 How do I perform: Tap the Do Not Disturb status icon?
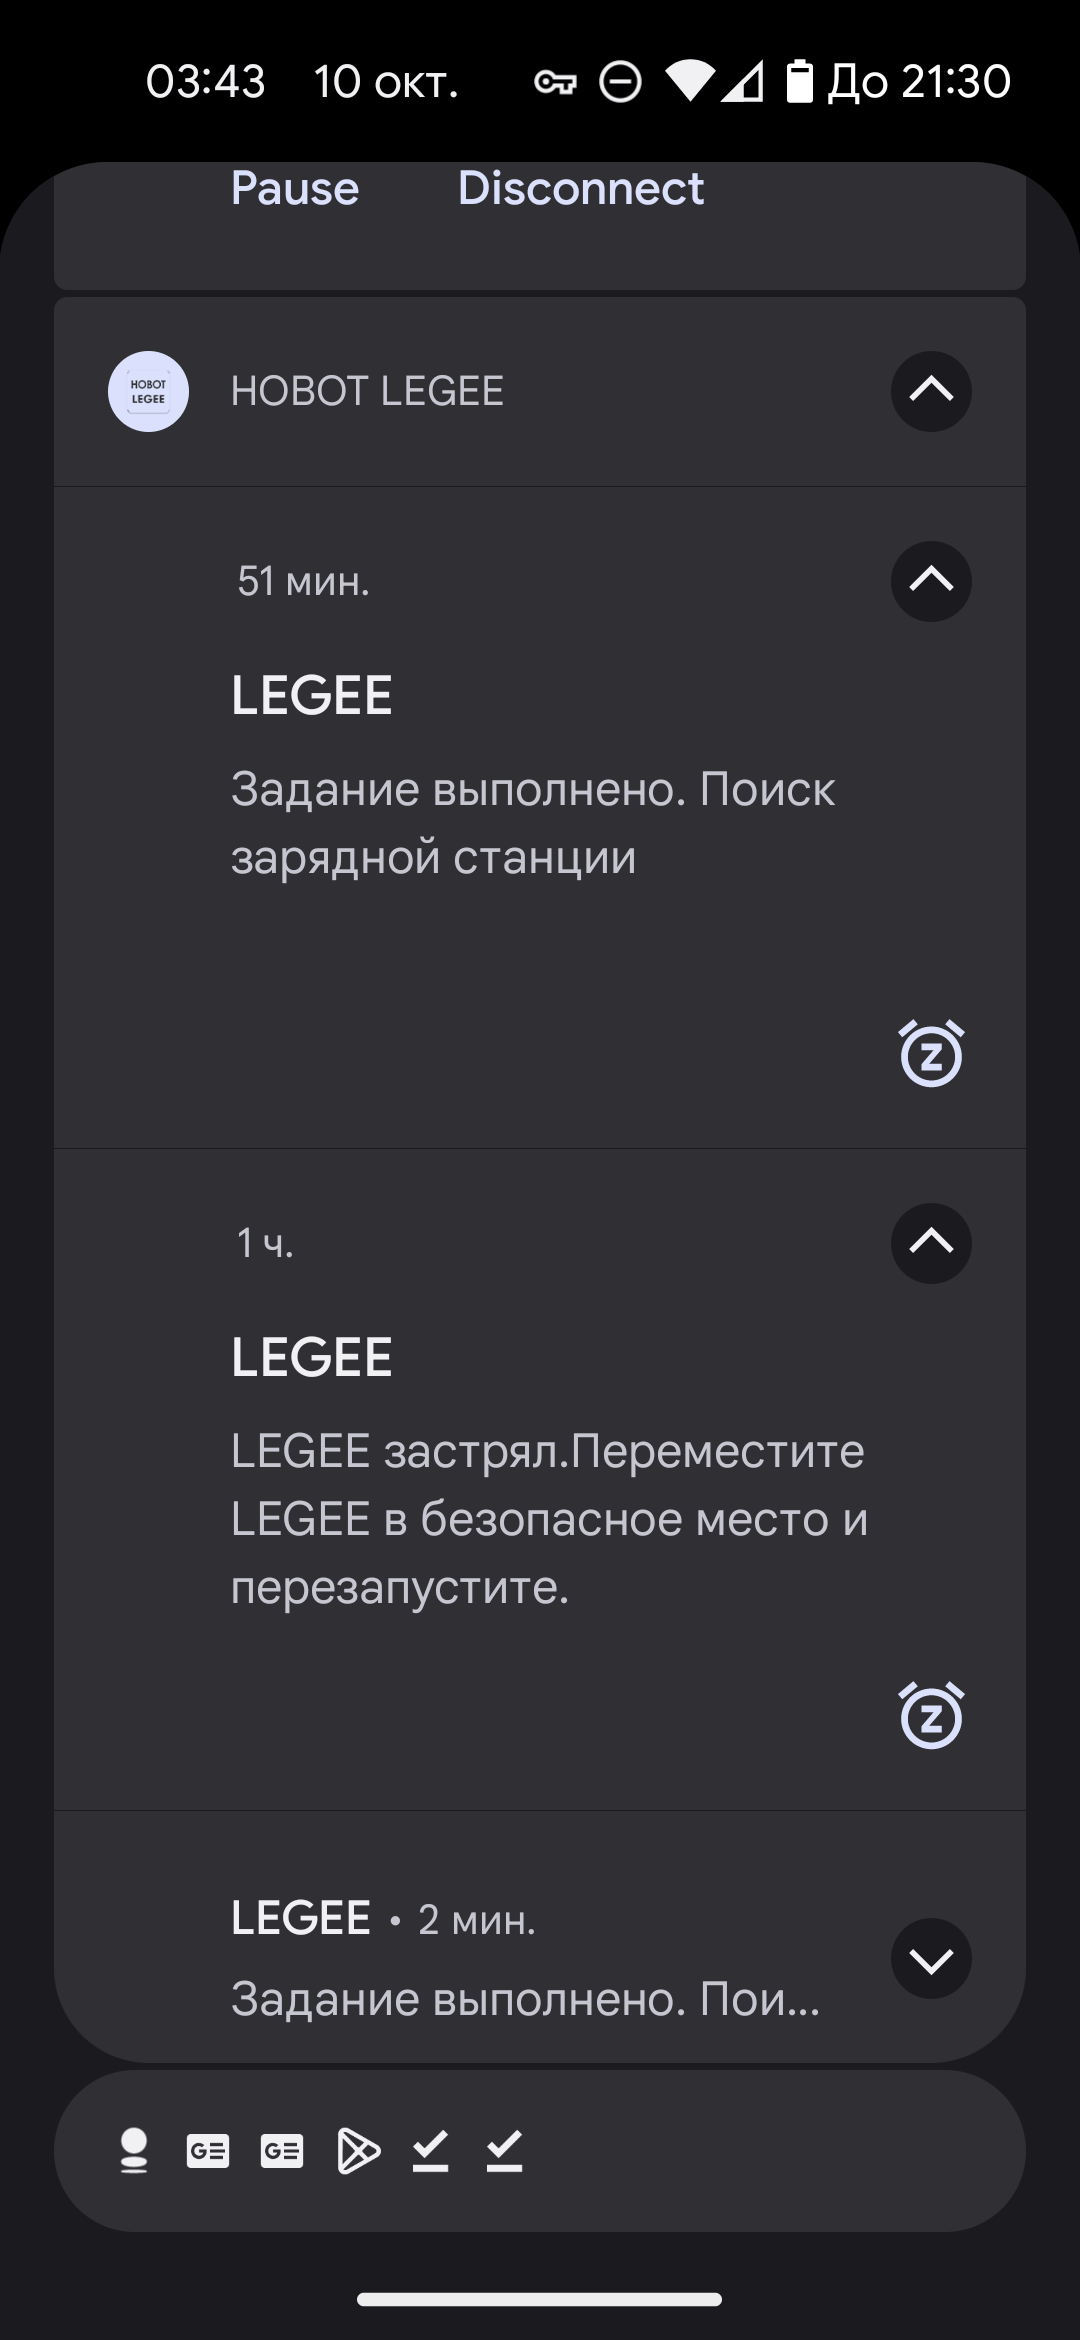[x=620, y=82]
